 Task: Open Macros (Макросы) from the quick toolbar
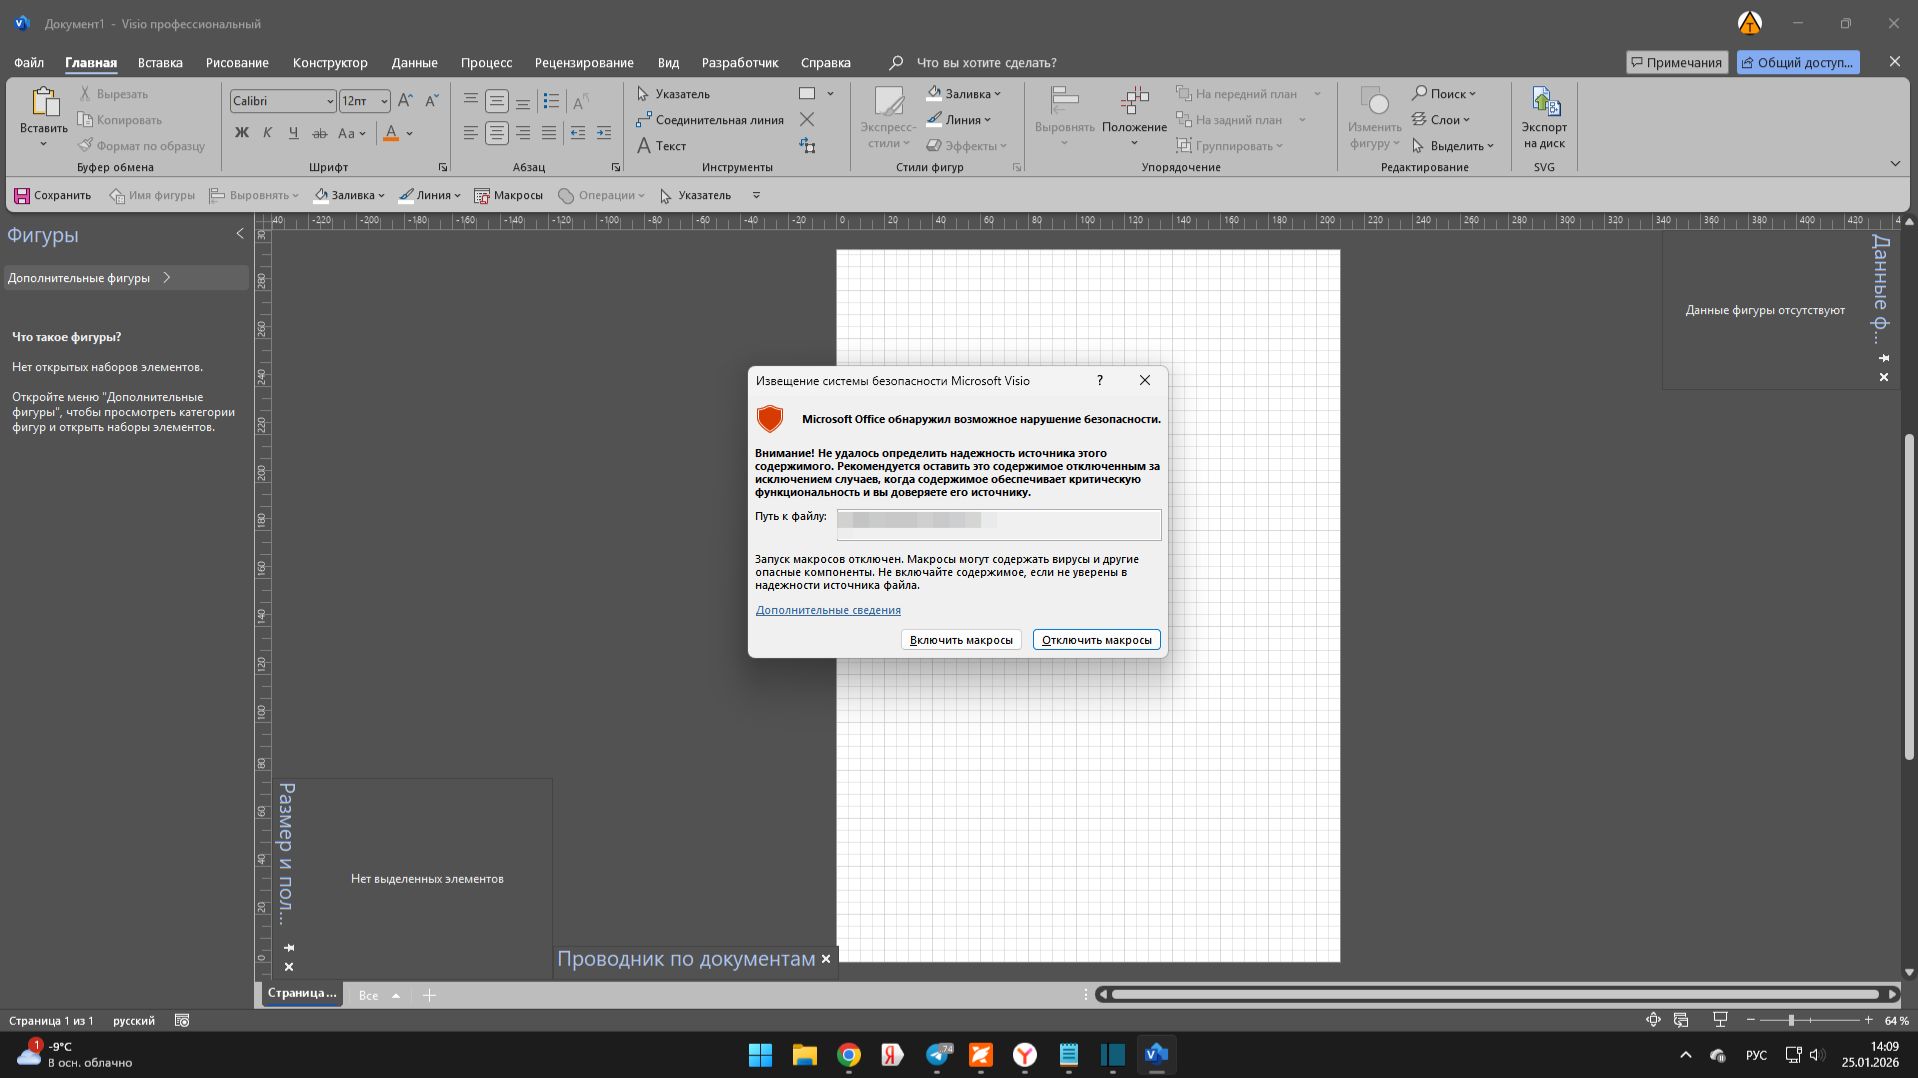pos(508,196)
